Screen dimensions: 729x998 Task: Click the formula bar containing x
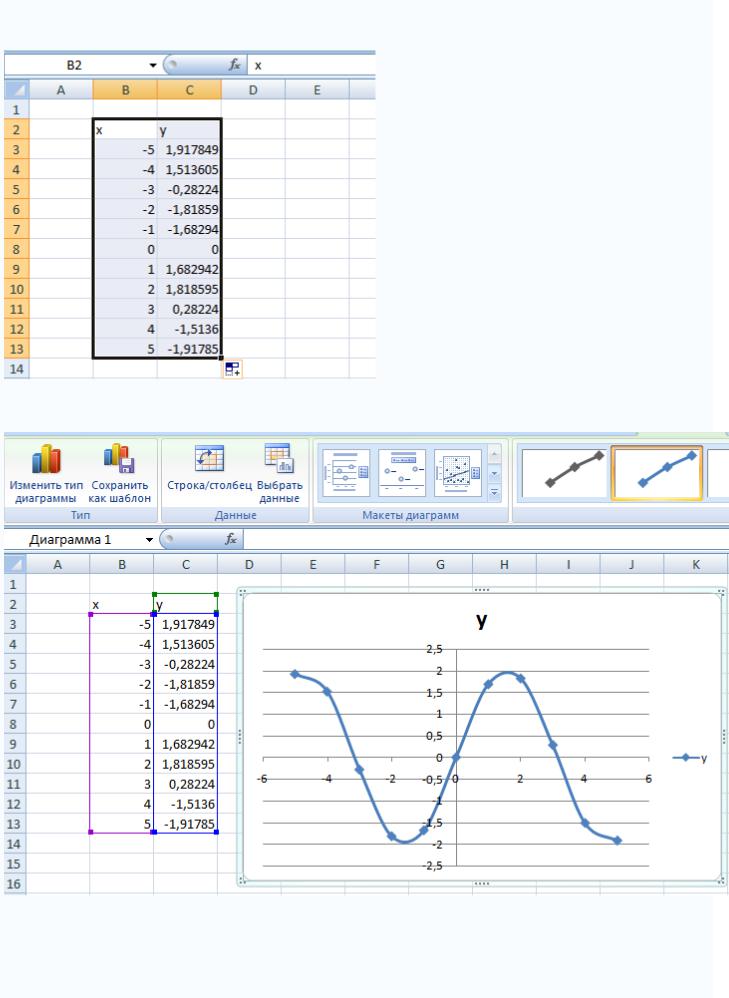pyautogui.click(x=311, y=65)
